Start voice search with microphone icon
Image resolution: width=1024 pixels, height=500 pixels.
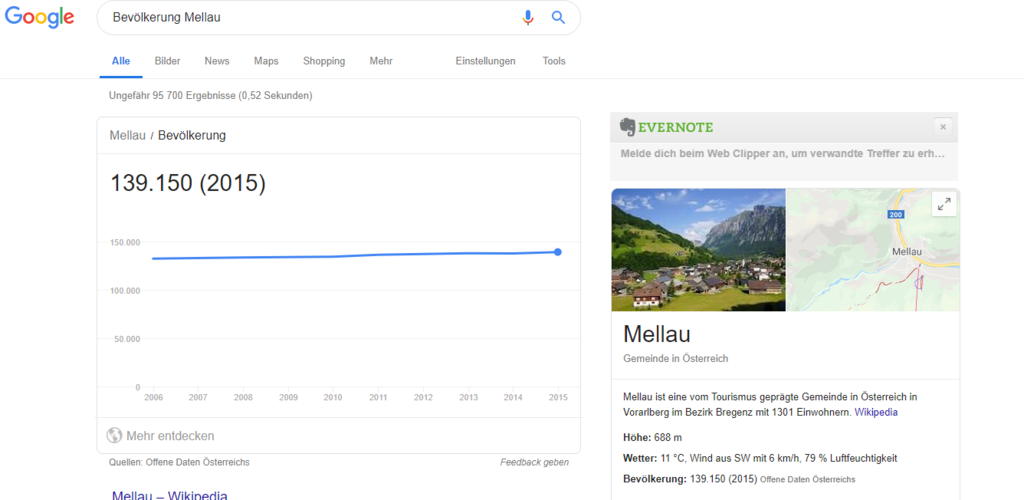[528, 17]
